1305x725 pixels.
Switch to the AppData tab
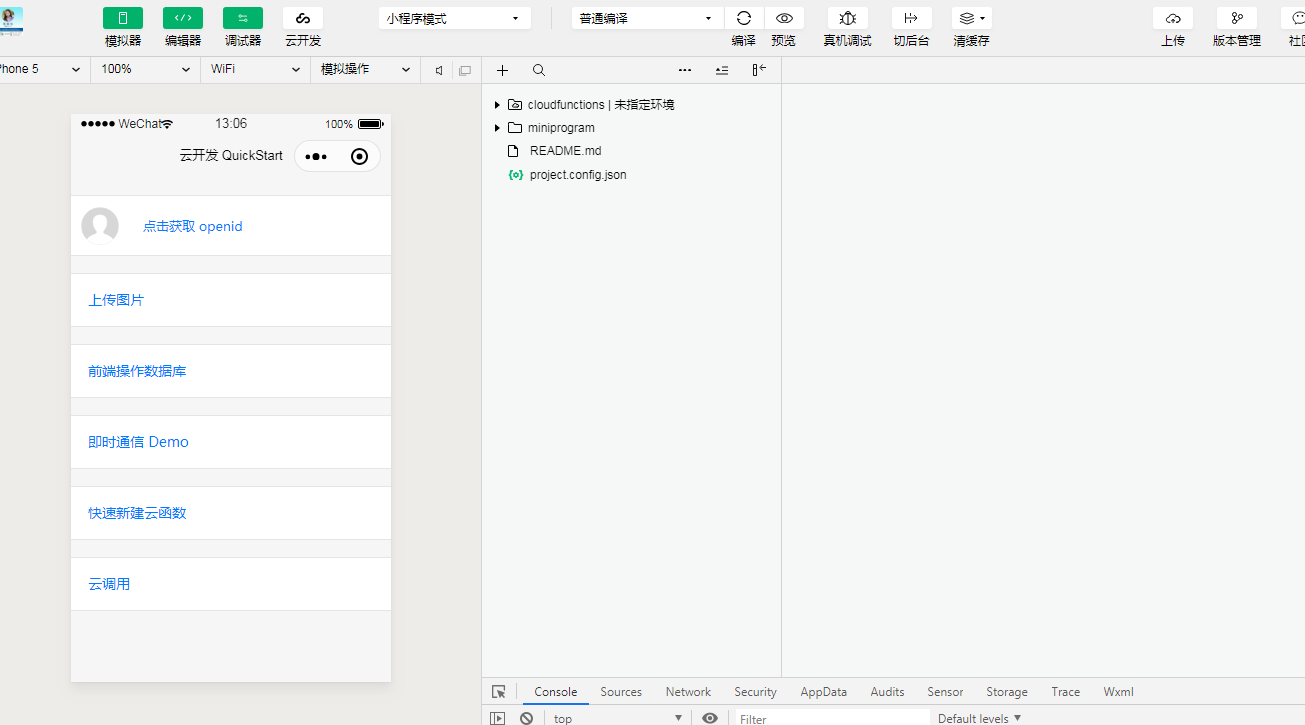click(823, 692)
